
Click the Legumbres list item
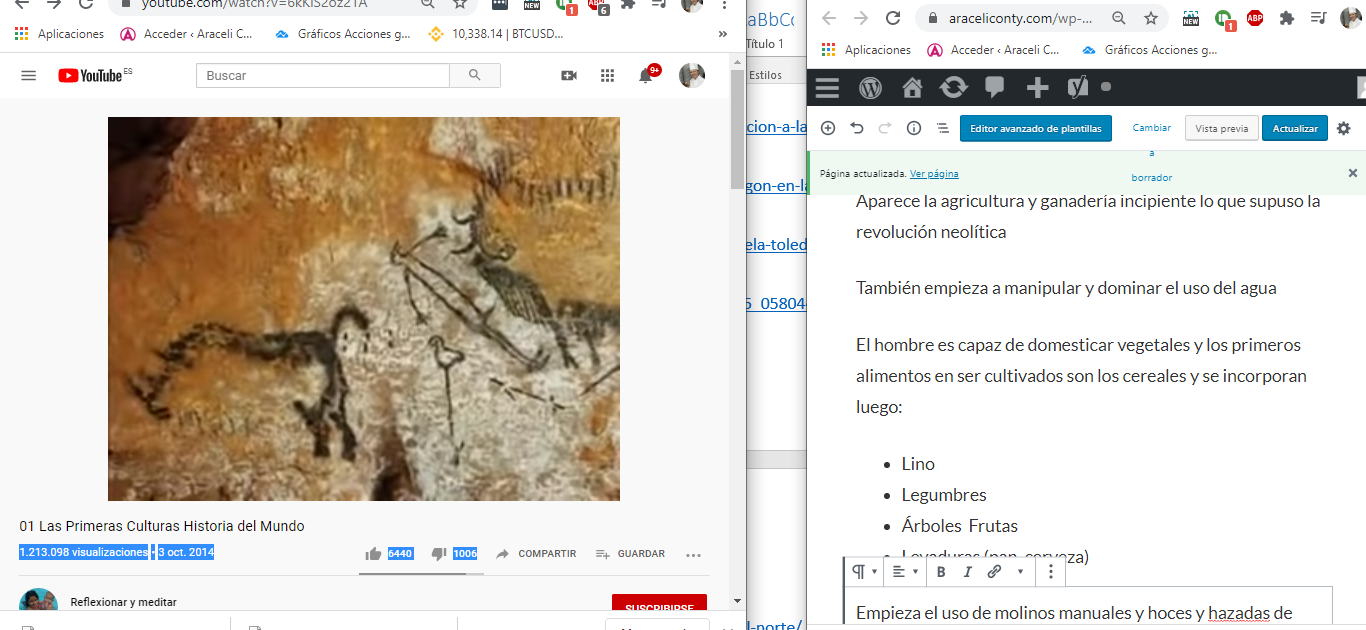[944, 495]
